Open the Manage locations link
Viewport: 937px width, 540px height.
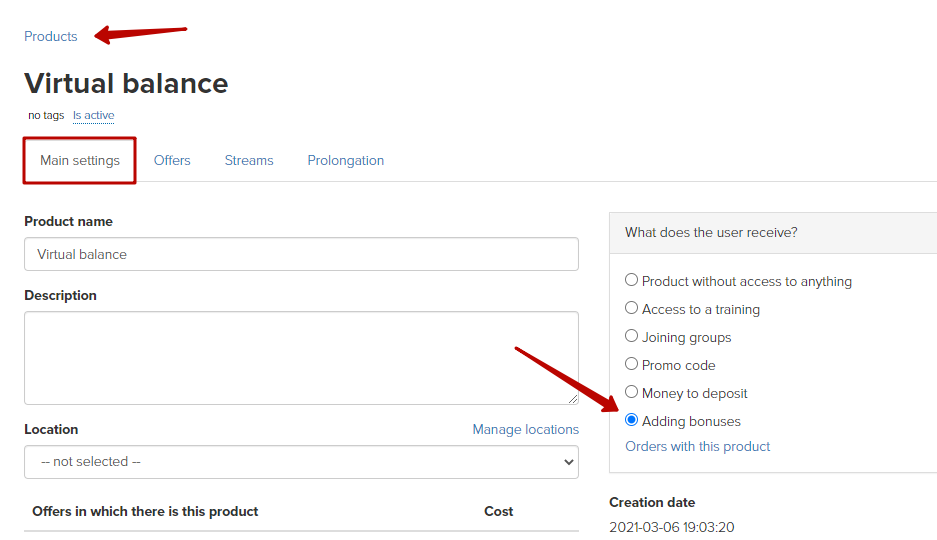coord(525,429)
